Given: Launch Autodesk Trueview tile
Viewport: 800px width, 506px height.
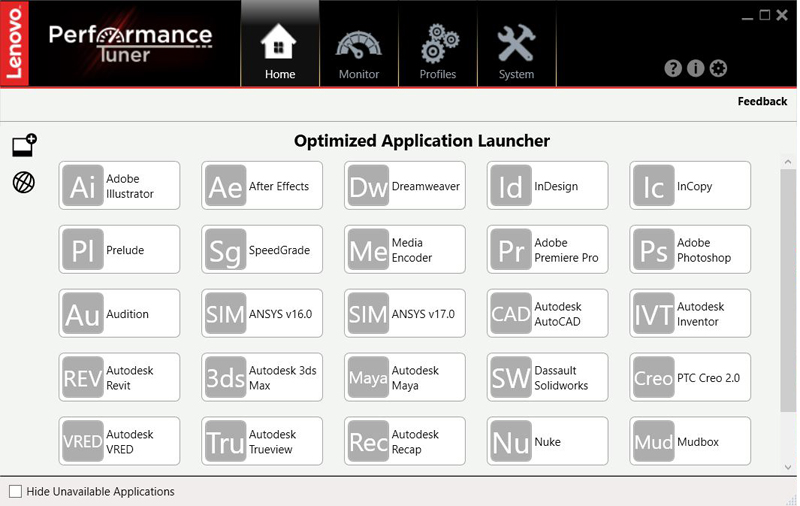Looking at the screenshot, I should (x=262, y=441).
